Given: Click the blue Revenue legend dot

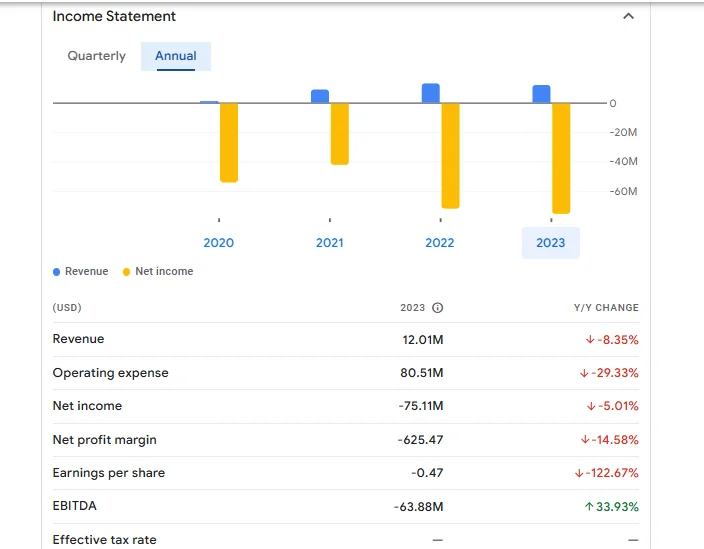Looking at the screenshot, I should [x=57, y=272].
